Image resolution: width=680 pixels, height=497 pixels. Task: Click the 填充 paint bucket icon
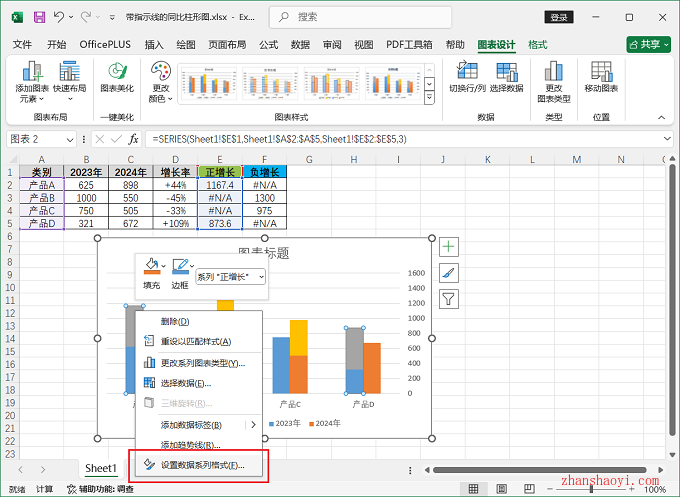tap(151, 267)
